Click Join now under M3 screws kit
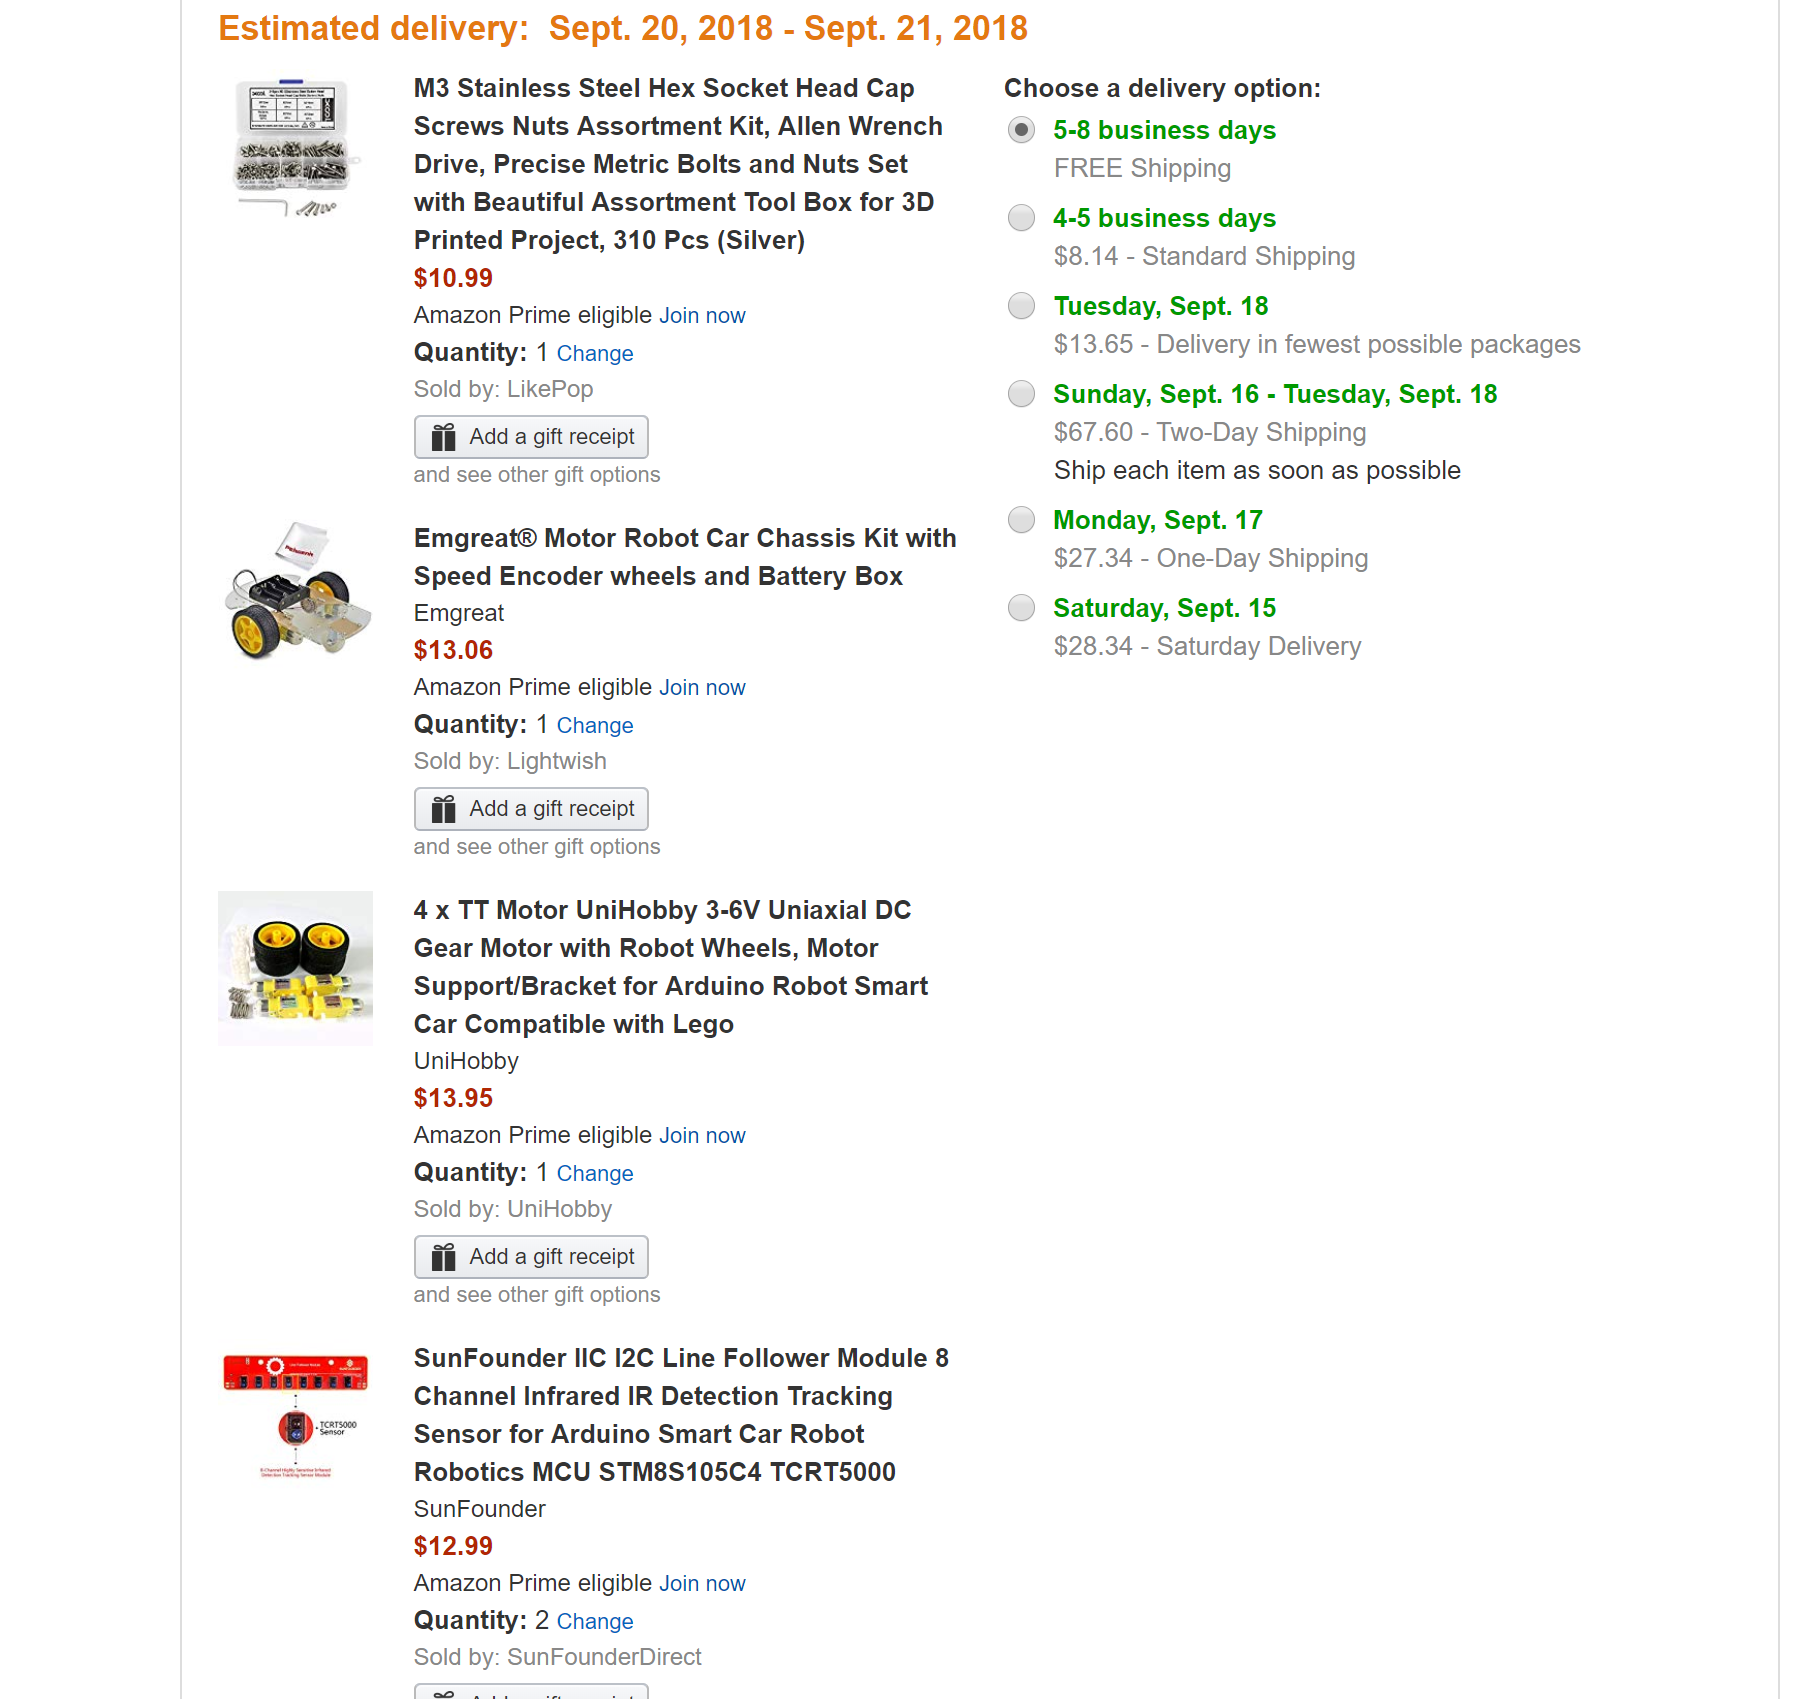Viewport: 1797px width, 1699px height. coord(702,316)
